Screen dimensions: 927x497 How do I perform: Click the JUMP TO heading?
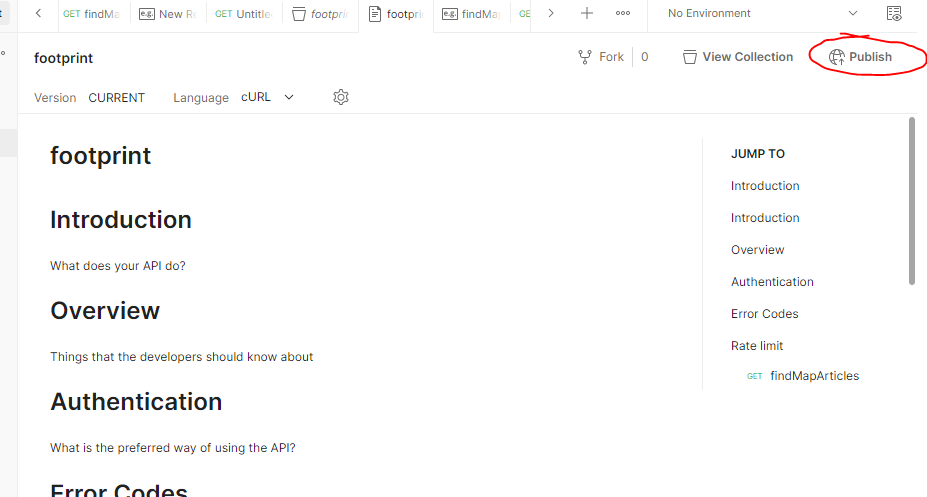[758, 154]
